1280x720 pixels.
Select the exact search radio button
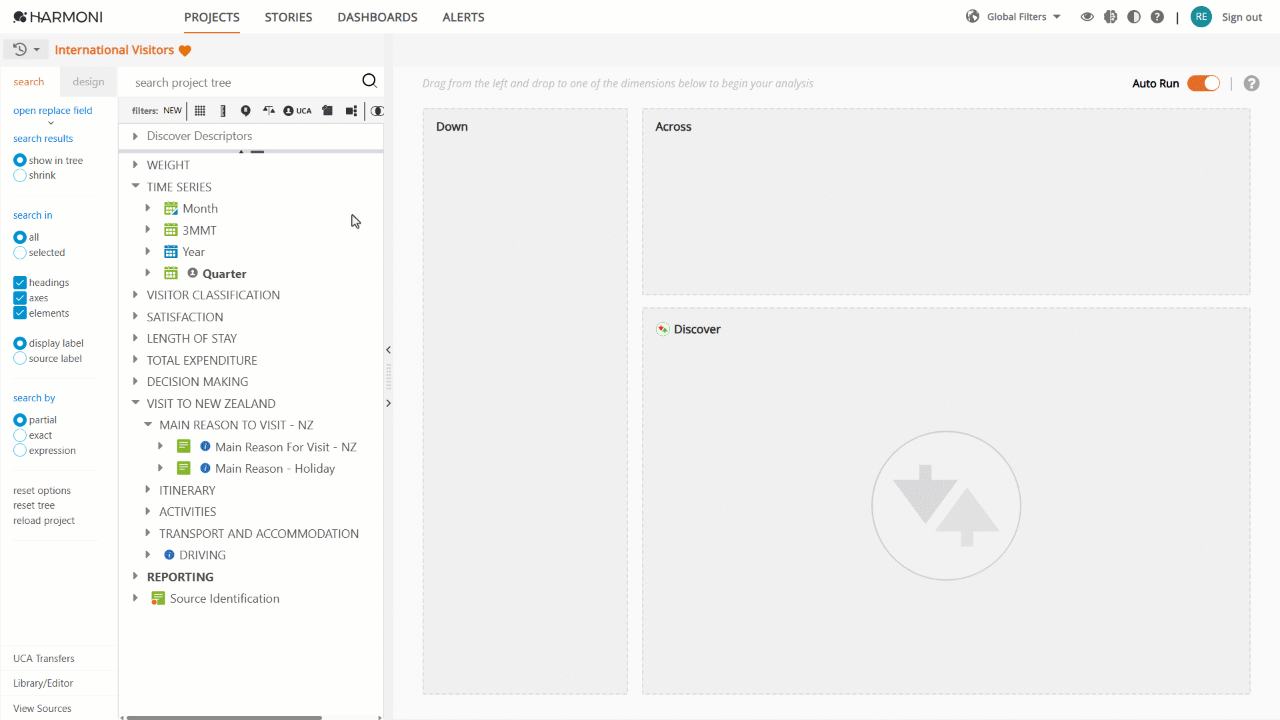(x=20, y=435)
